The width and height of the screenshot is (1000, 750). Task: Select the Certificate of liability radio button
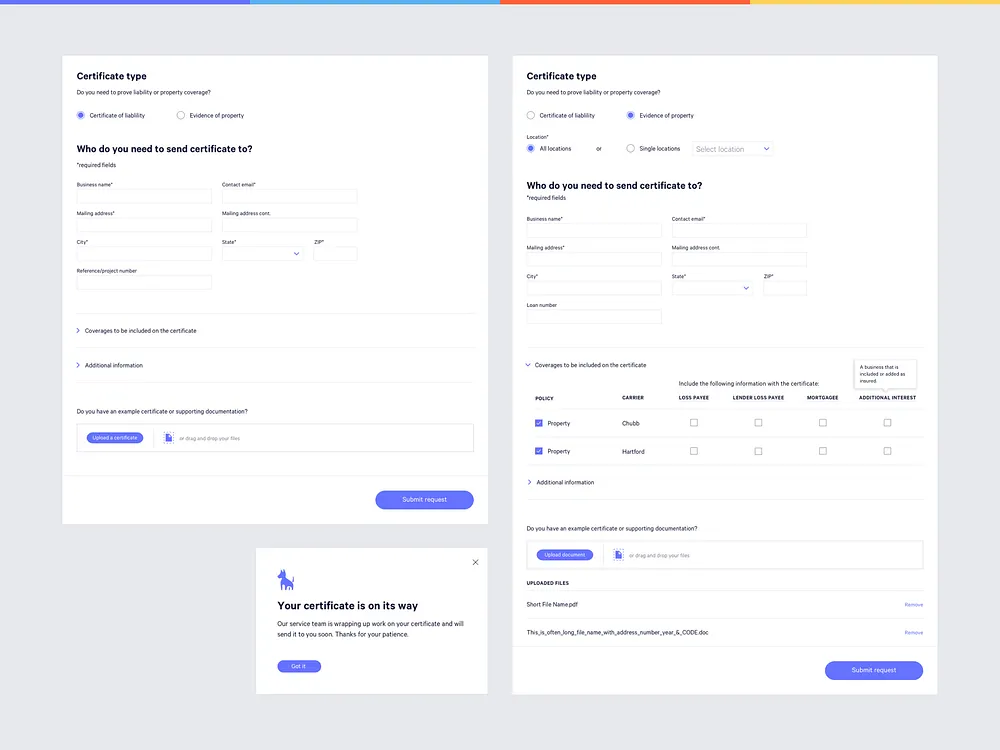click(80, 115)
